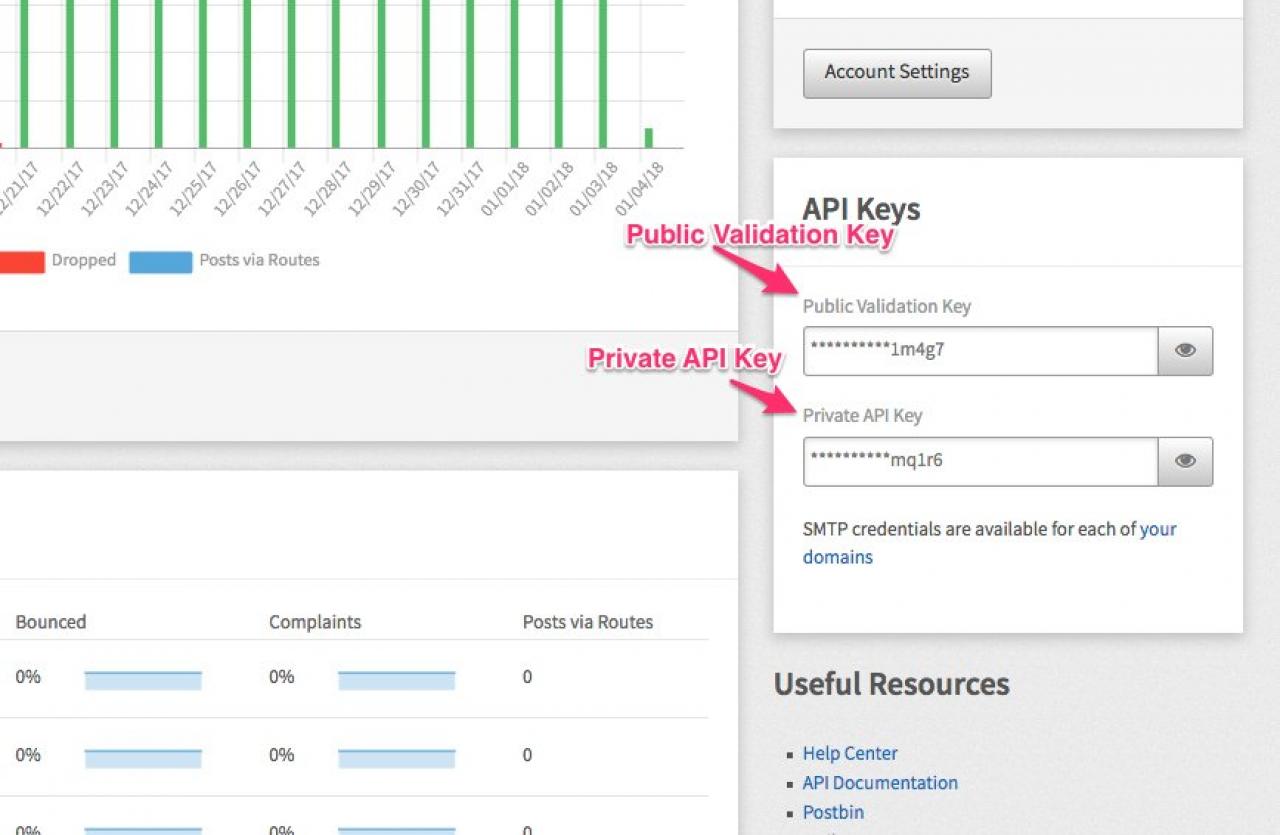This screenshot has width=1280, height=835.
Task: Open Account Settings
Action: point(897,73)
